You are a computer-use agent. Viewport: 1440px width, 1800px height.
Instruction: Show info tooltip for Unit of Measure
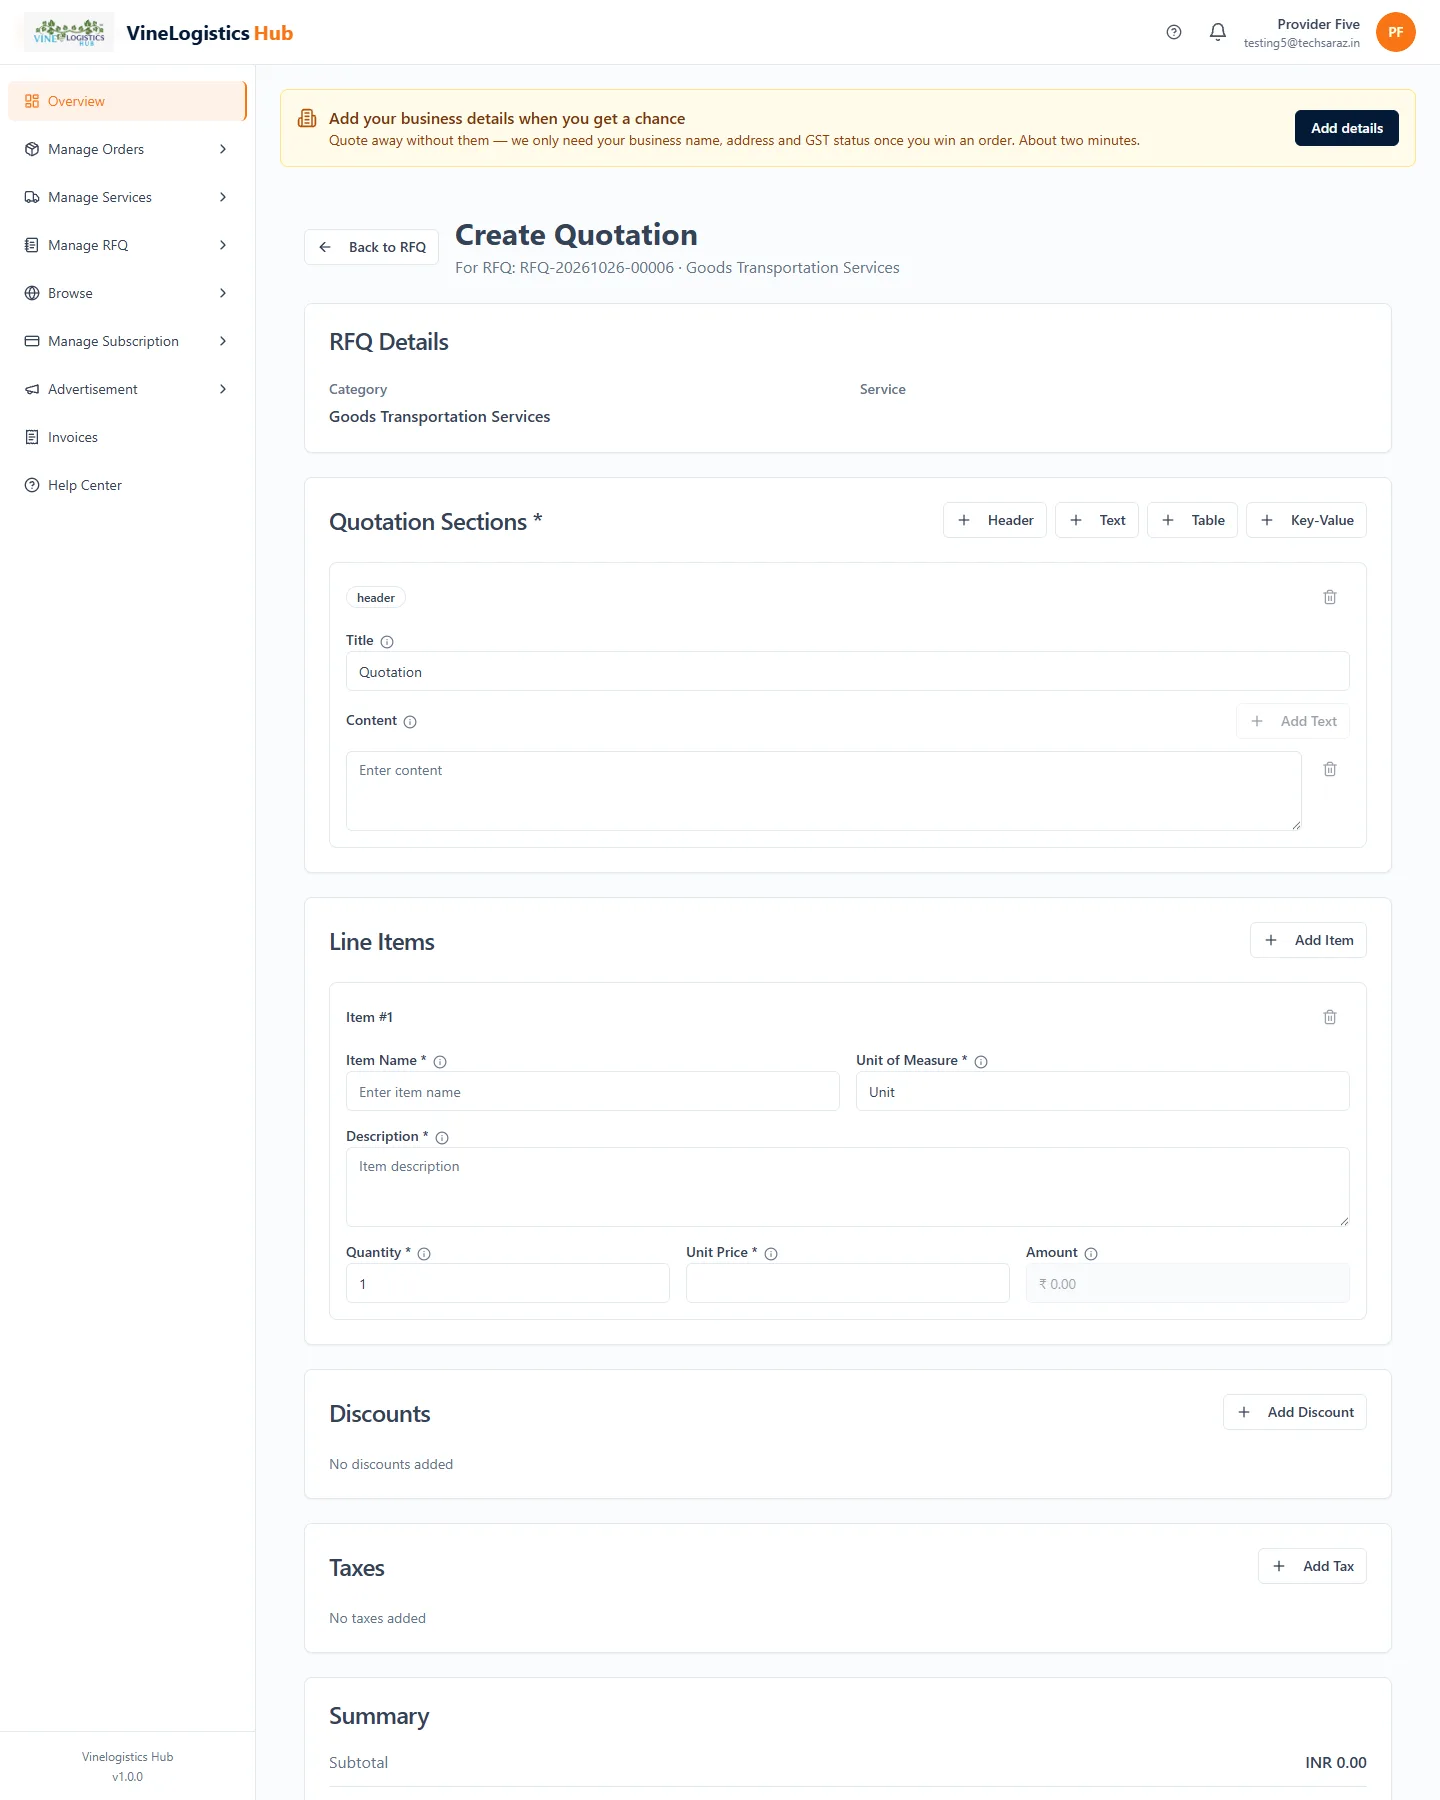coord(981,1062)
